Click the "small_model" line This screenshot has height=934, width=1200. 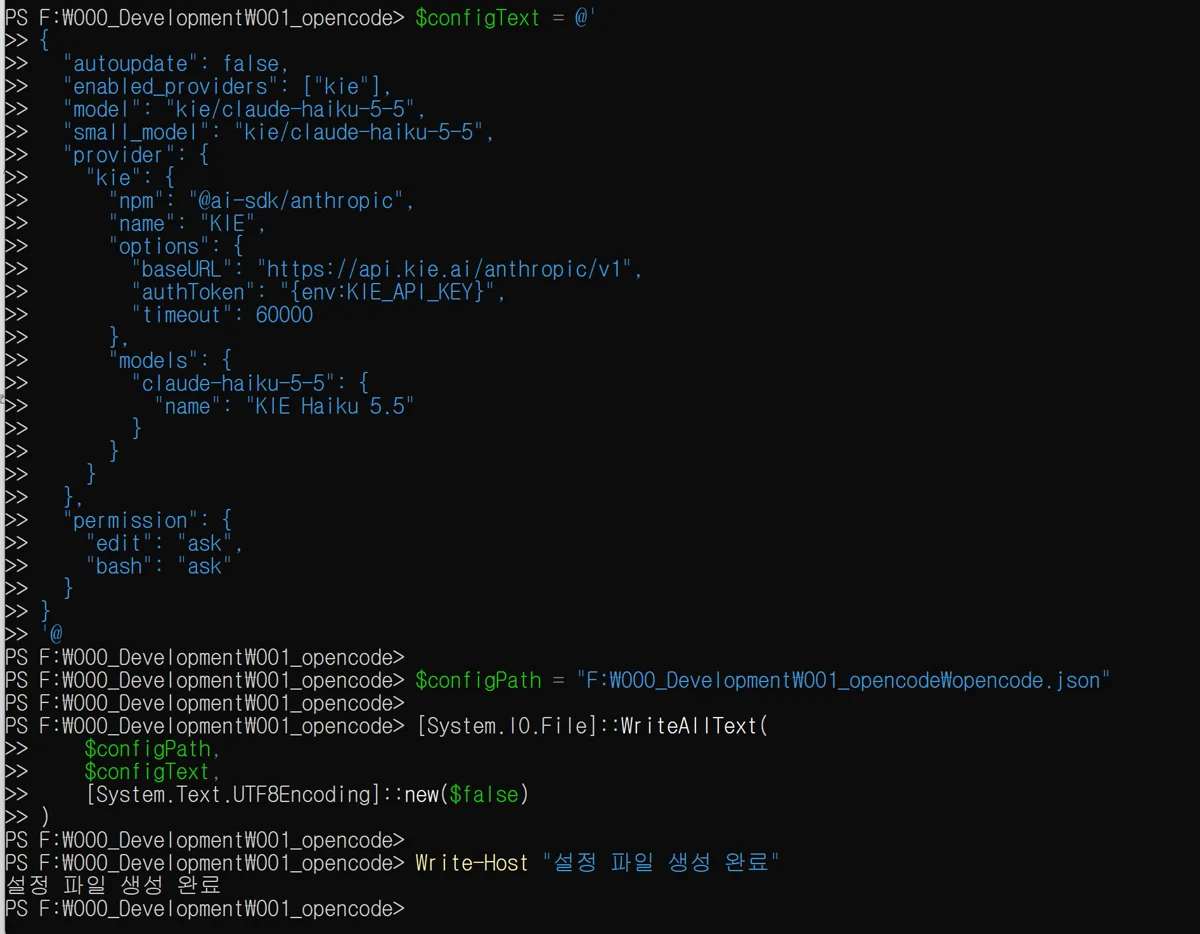click(x=279, y=132)
